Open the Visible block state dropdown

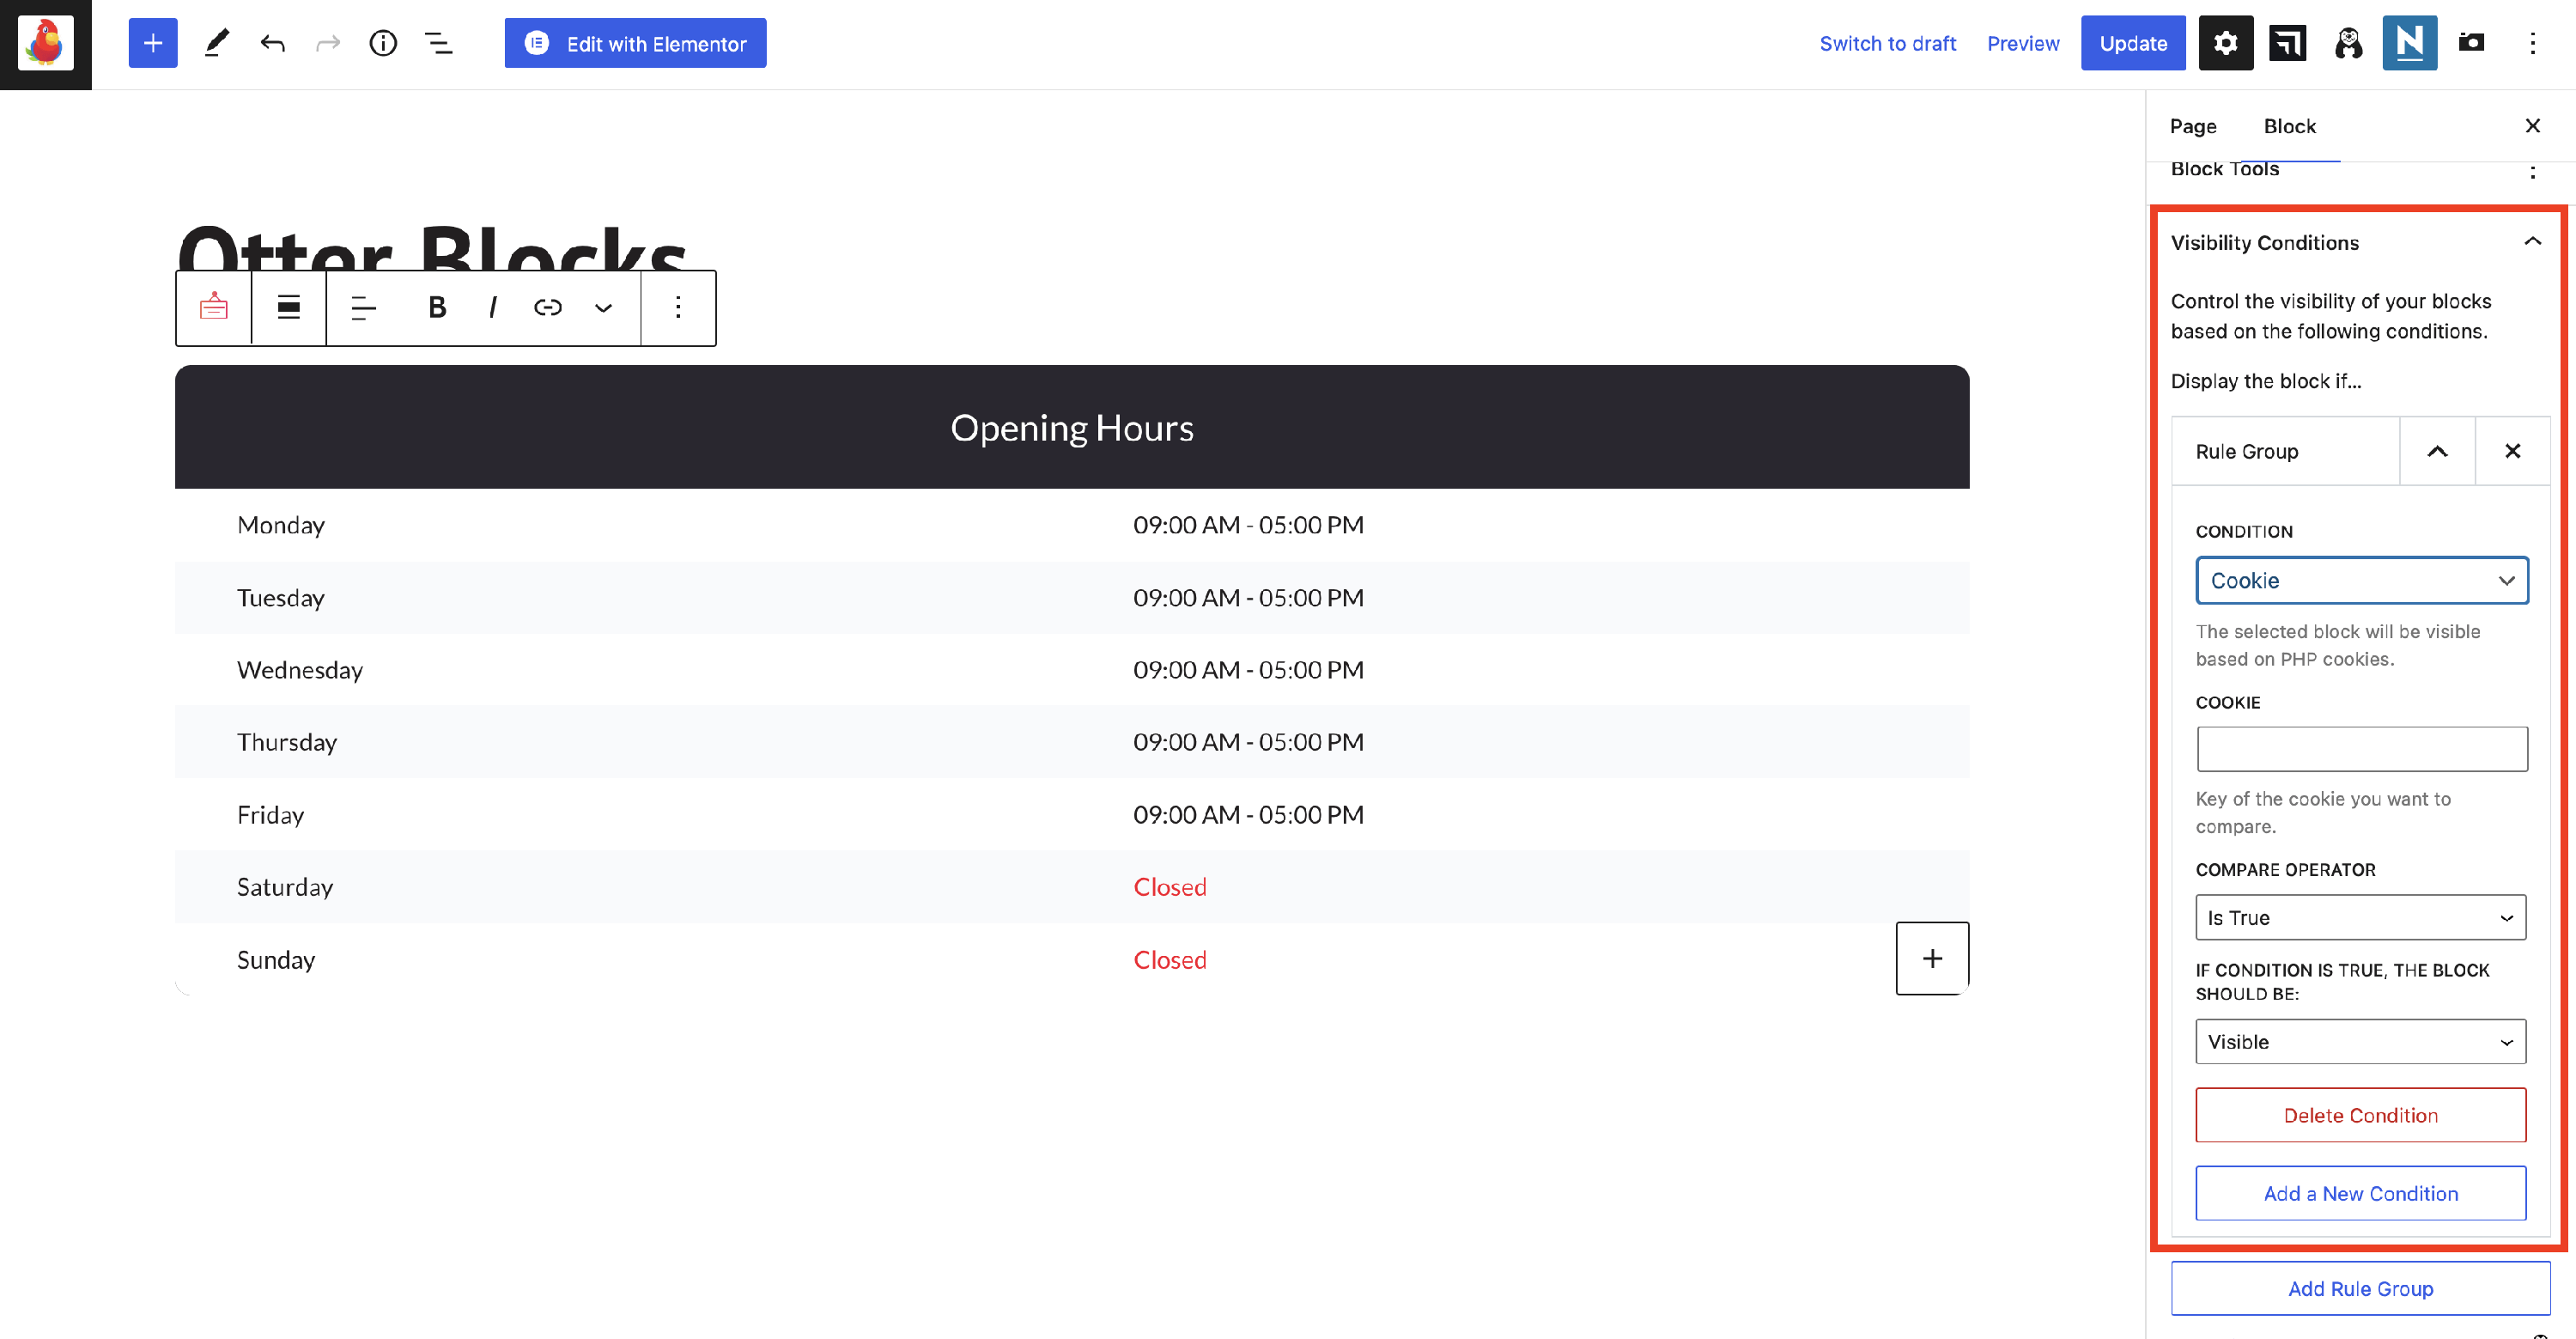[x=2360, y=1041]
